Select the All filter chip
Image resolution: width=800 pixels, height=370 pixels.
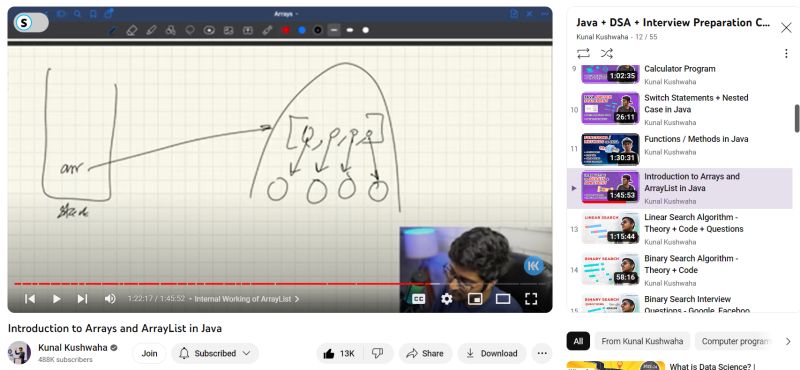click(578, 341)
